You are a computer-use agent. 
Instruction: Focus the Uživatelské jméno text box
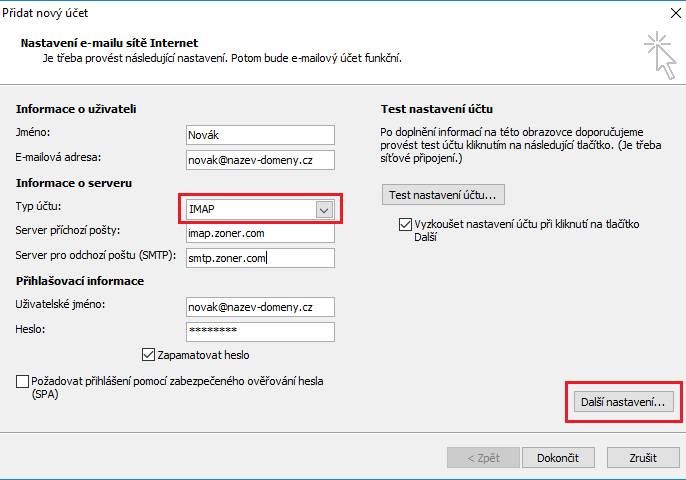pos(260,307)
